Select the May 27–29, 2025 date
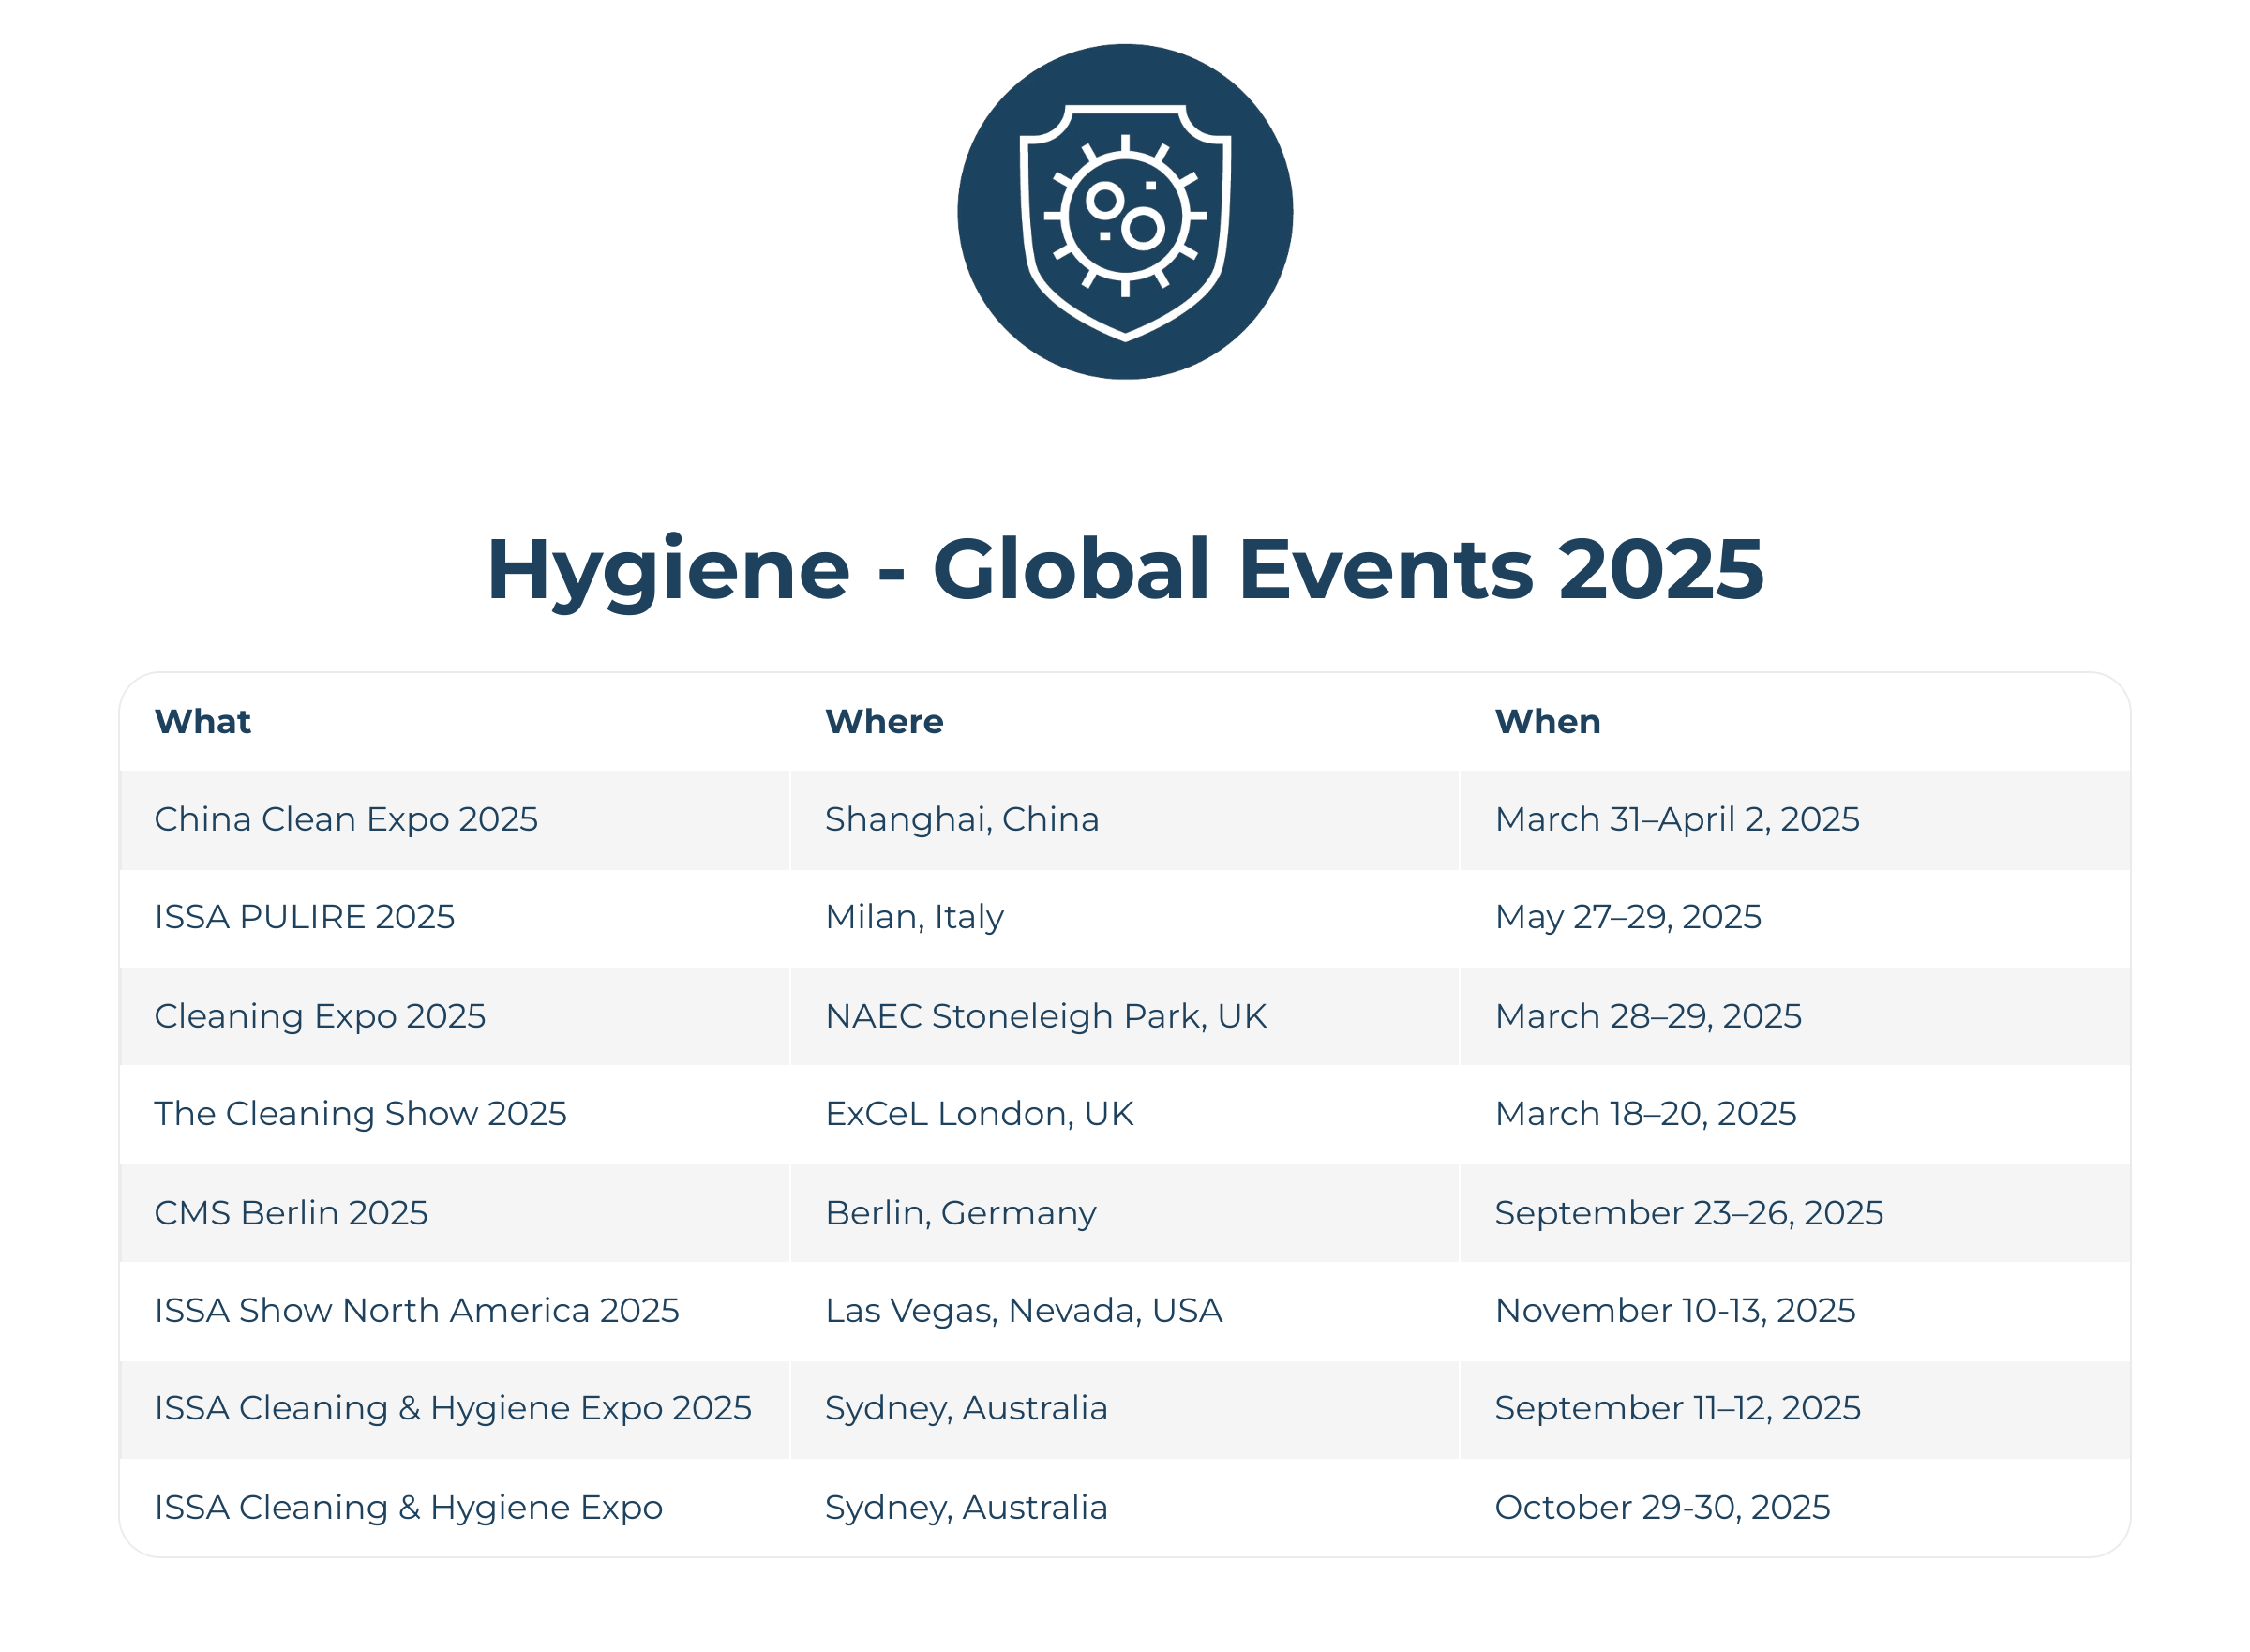The image size is (2250, 1652). (x=1628, y=917)
